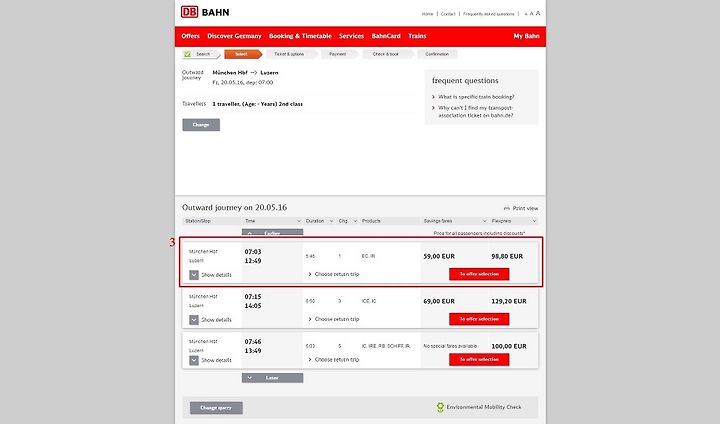Click the DB Bahn logo

205,12
